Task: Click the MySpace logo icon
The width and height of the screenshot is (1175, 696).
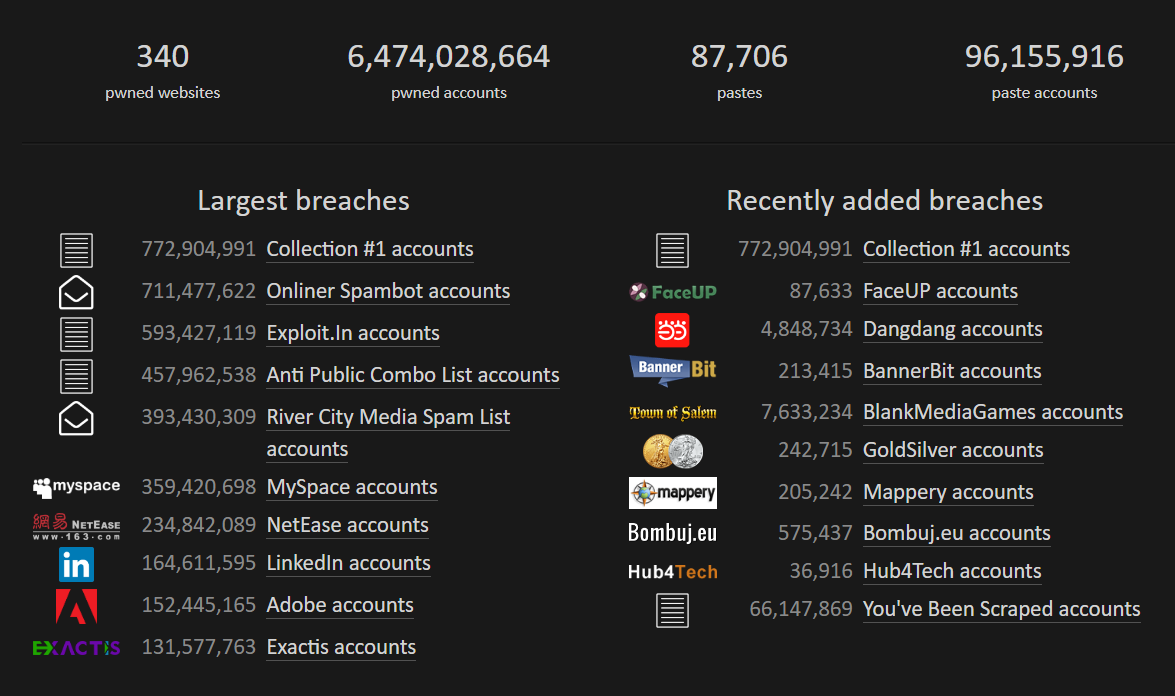Action: click(76, 487)
